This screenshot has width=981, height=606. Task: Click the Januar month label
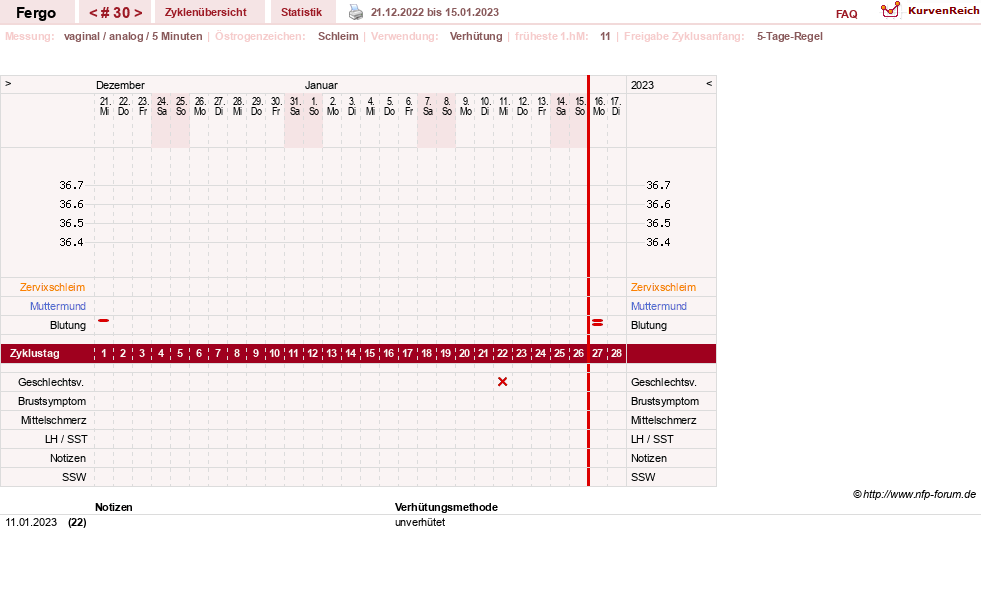321,85
